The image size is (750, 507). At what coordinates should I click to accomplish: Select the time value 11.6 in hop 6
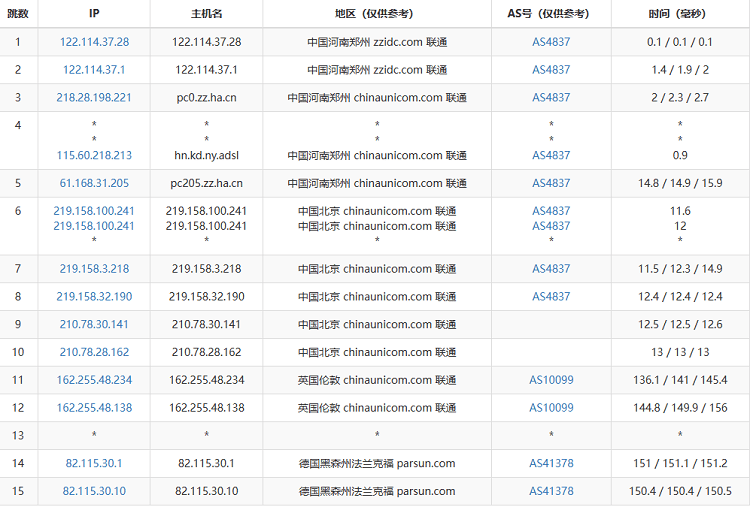pyautogui.click(x=680, y=211)
